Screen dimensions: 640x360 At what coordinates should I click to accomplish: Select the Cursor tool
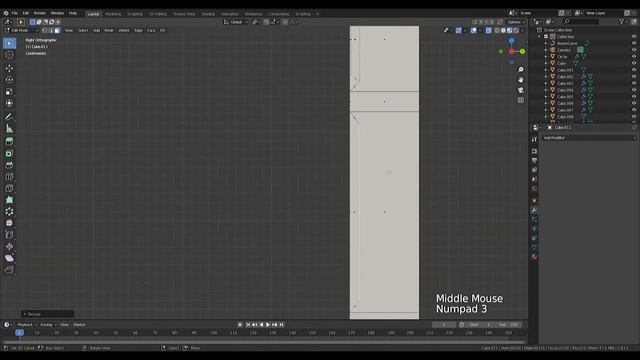tap(9, 55)
